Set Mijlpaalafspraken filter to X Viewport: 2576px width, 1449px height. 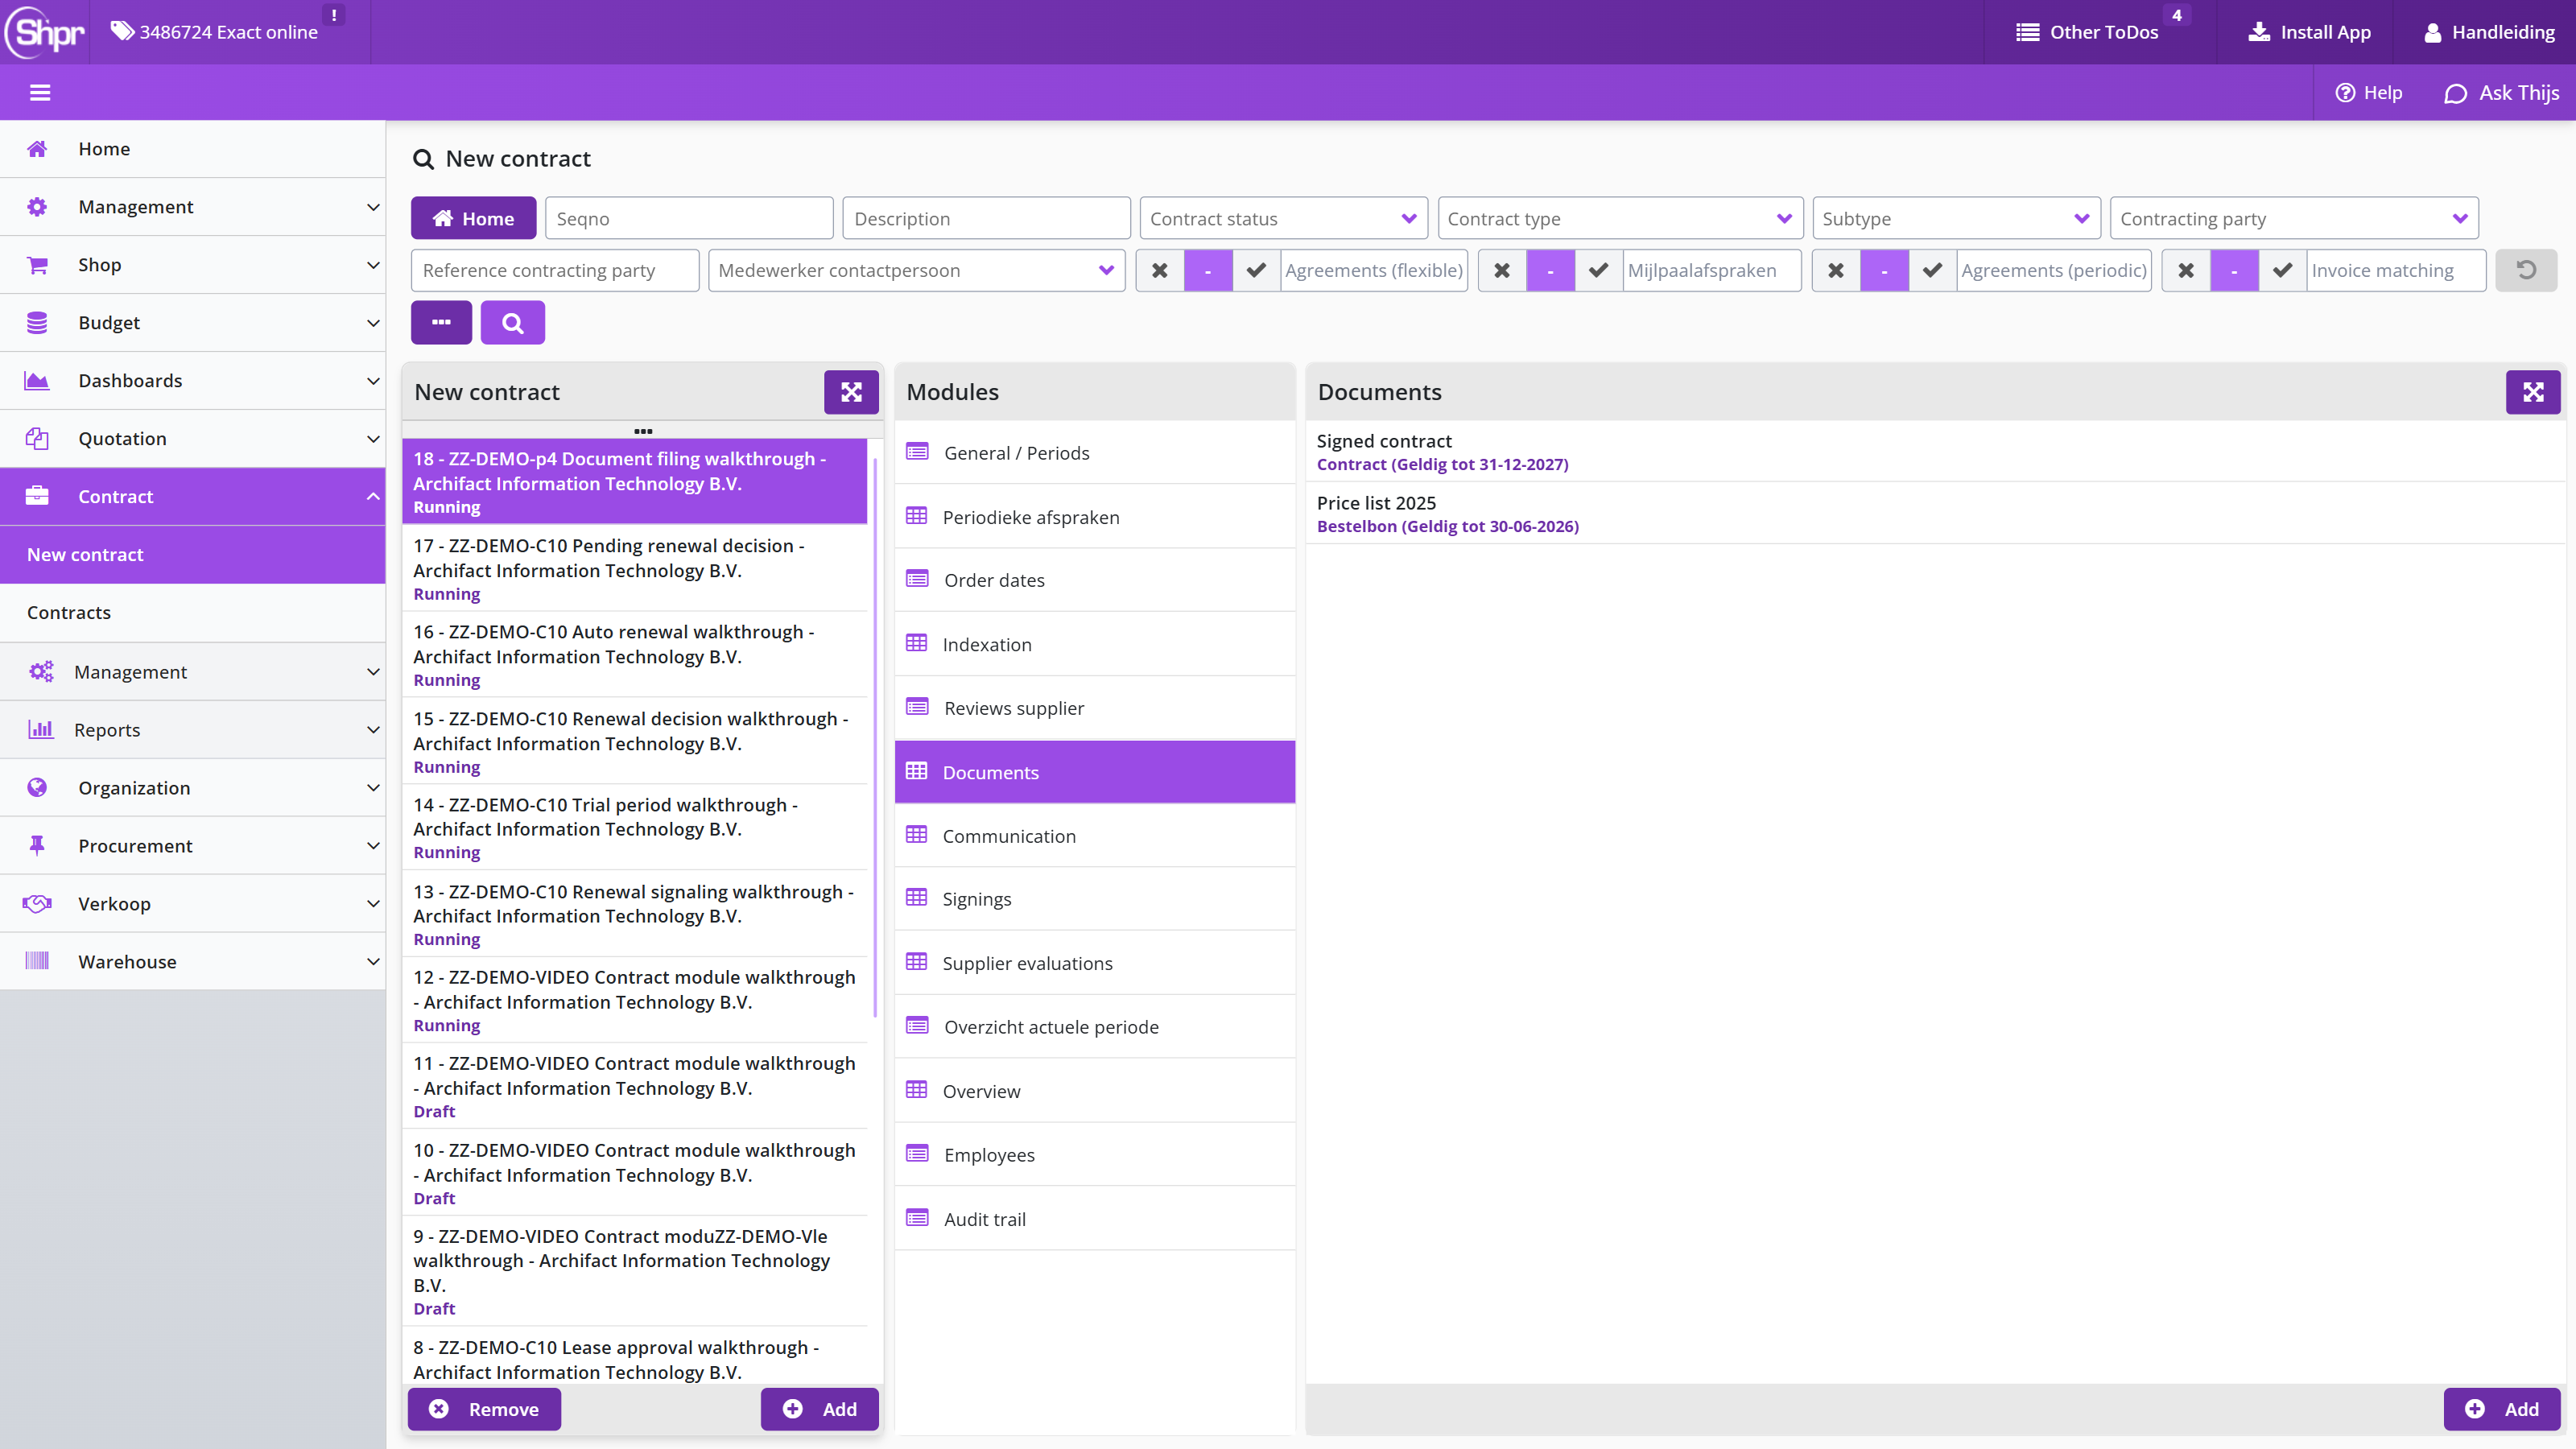point(1502,270)
